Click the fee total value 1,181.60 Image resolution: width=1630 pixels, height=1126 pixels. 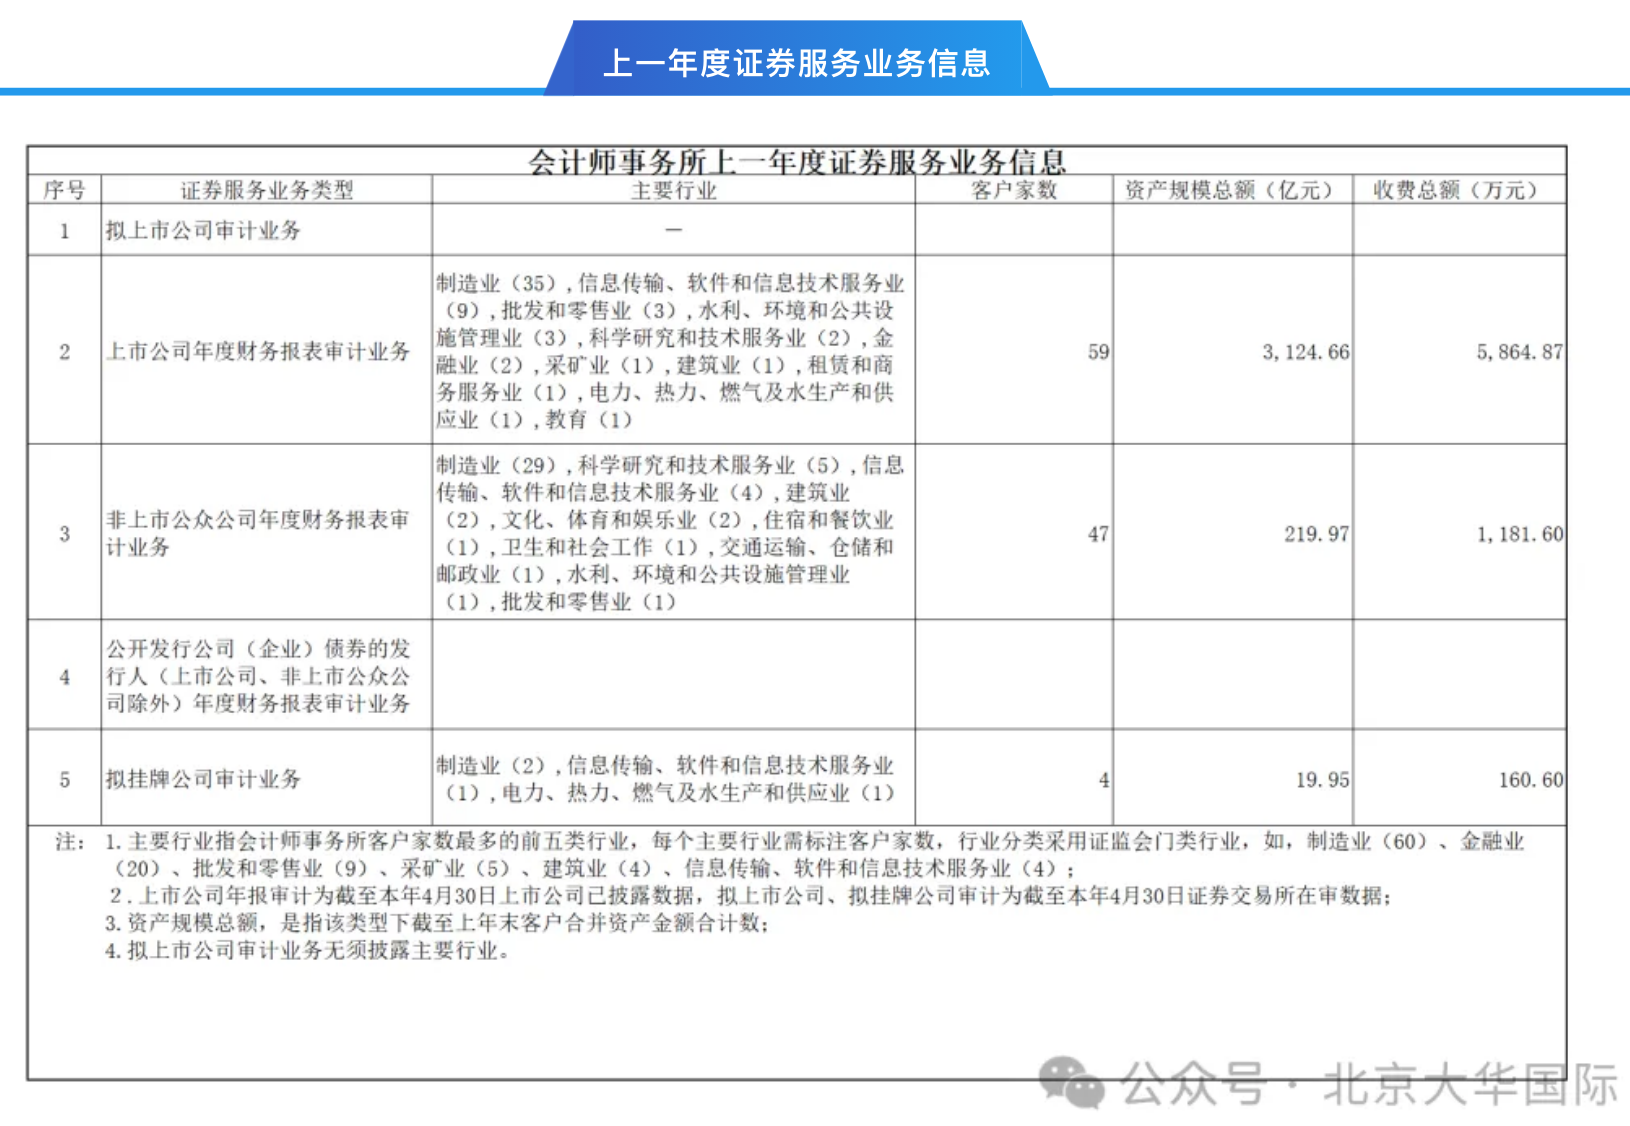[x=1519, y=534]
